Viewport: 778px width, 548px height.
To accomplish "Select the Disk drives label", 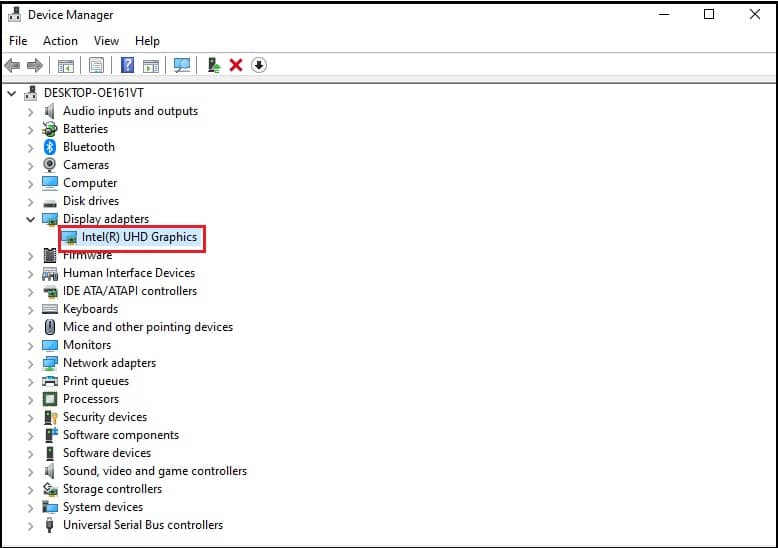I will point(91,201).
